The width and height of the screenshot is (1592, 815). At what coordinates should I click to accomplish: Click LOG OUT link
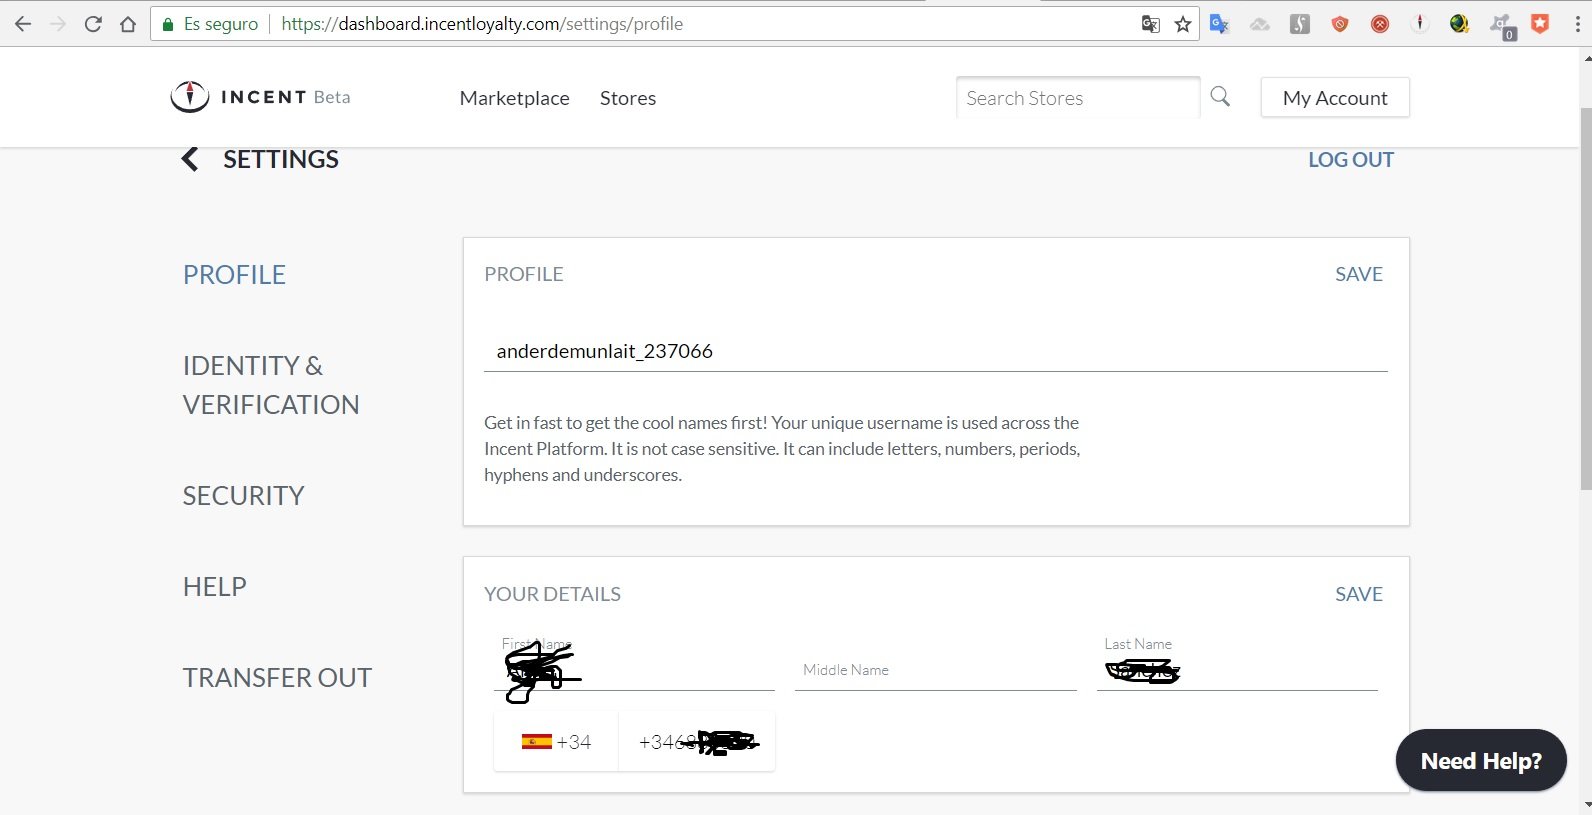tap(1351, 160)
